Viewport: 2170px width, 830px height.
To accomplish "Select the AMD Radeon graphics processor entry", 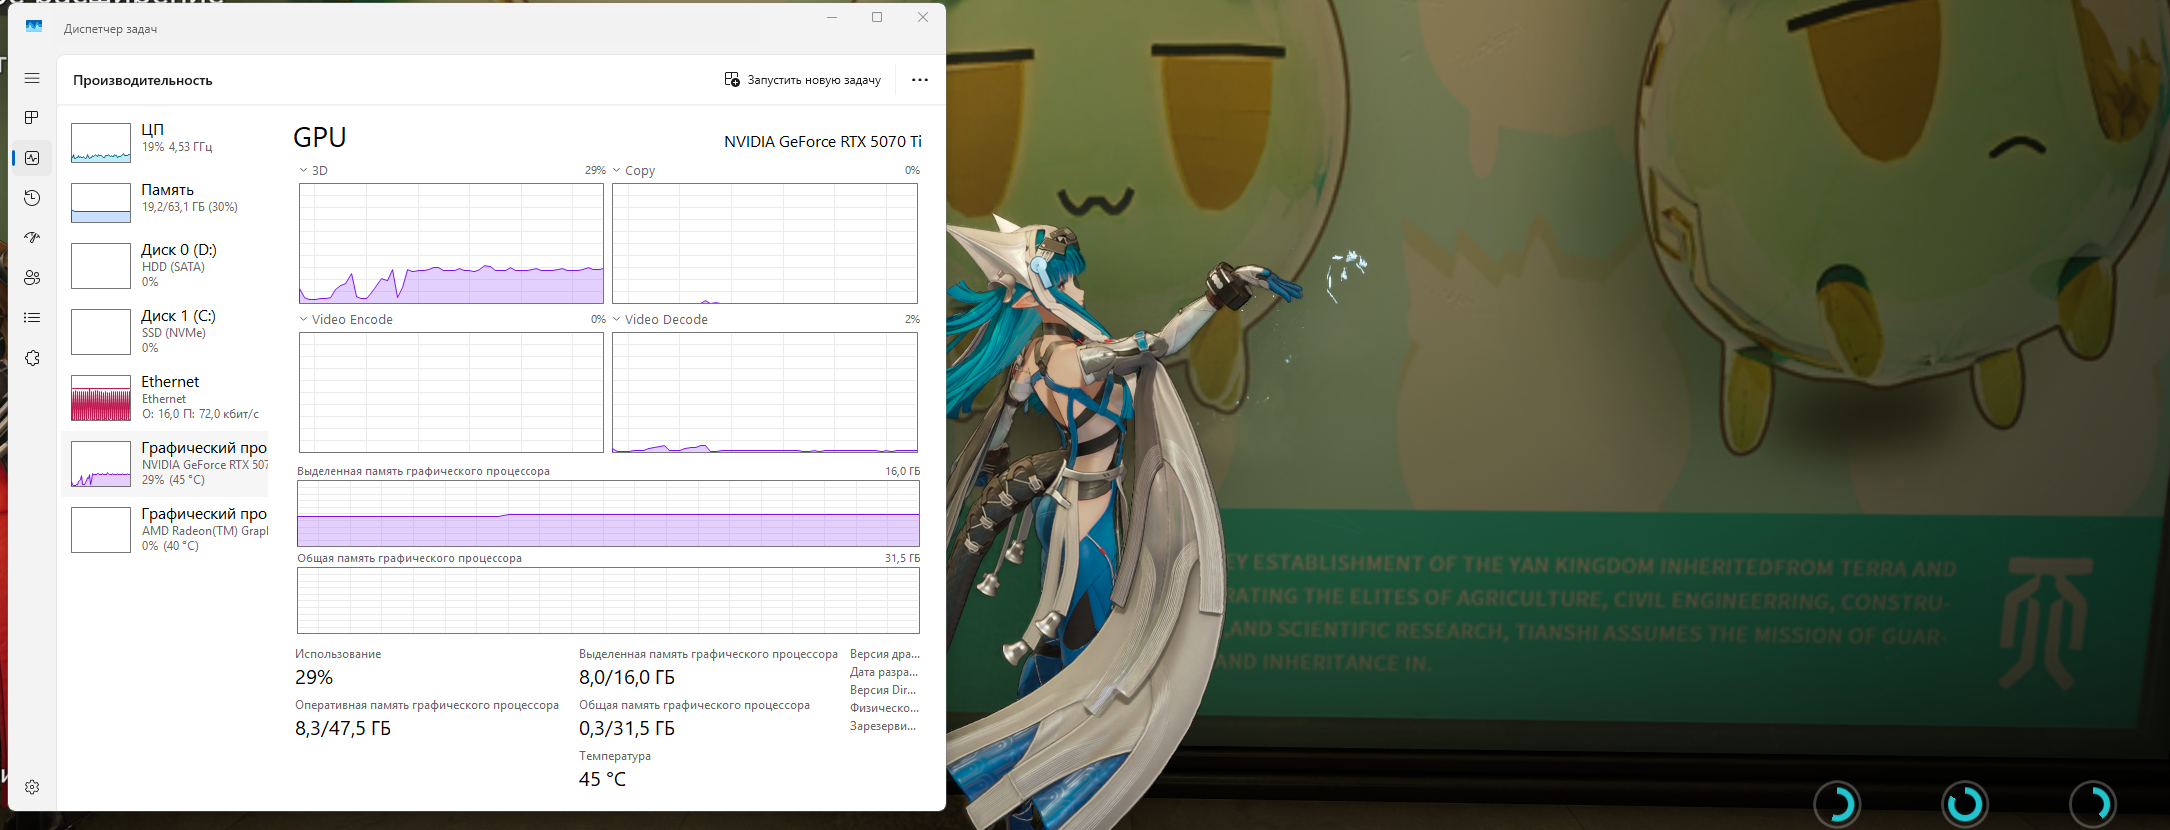I will pyautogui.click(x=165, y=529).
